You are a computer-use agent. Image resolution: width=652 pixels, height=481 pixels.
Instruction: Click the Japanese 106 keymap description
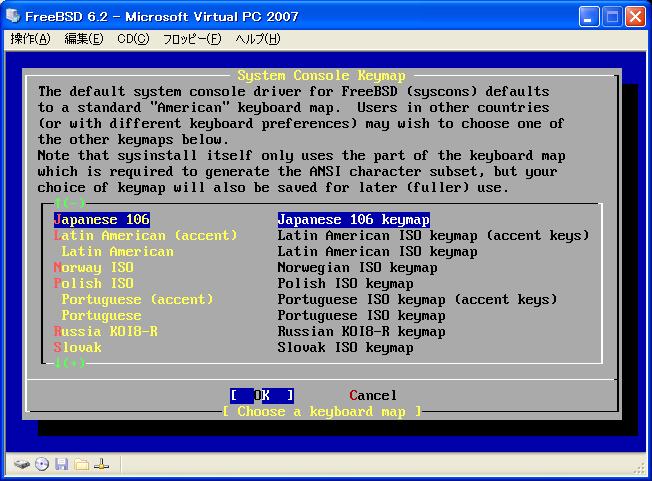pos(353,220)
